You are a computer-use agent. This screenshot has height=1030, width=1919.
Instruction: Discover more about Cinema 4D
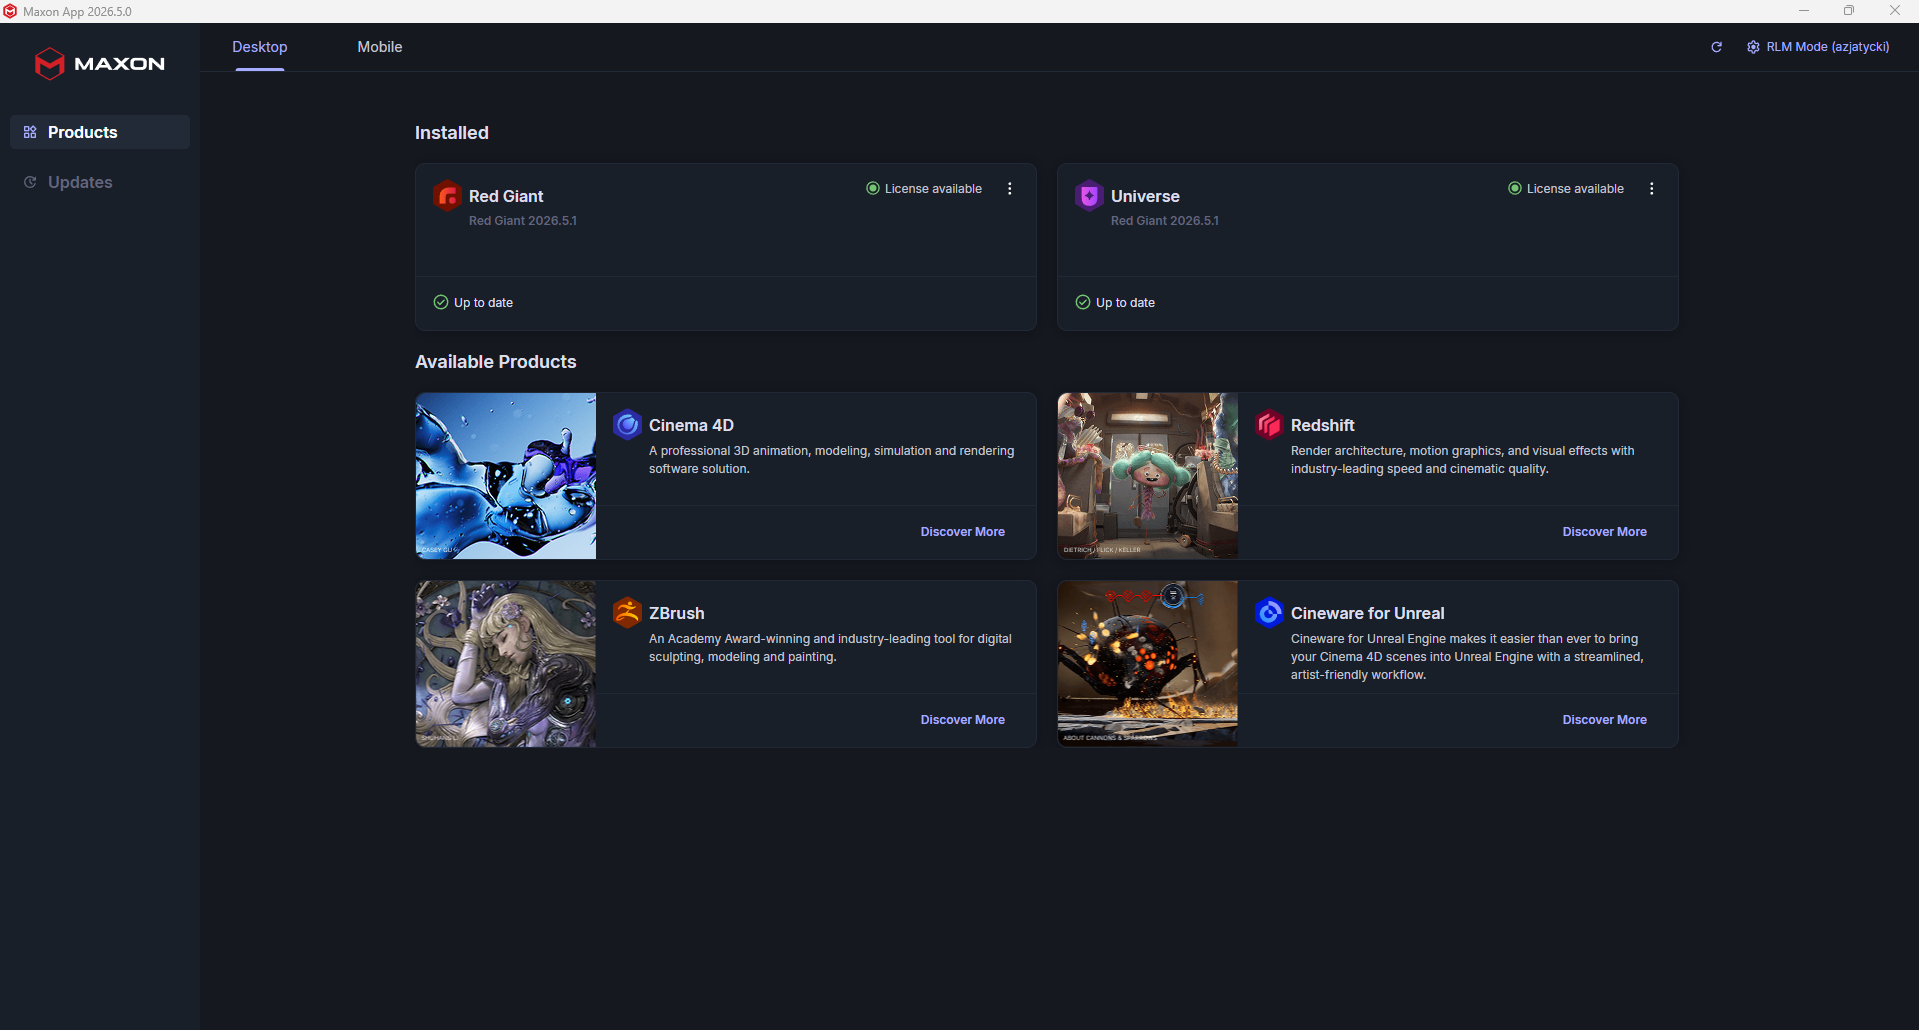click(x=963, y=532)
